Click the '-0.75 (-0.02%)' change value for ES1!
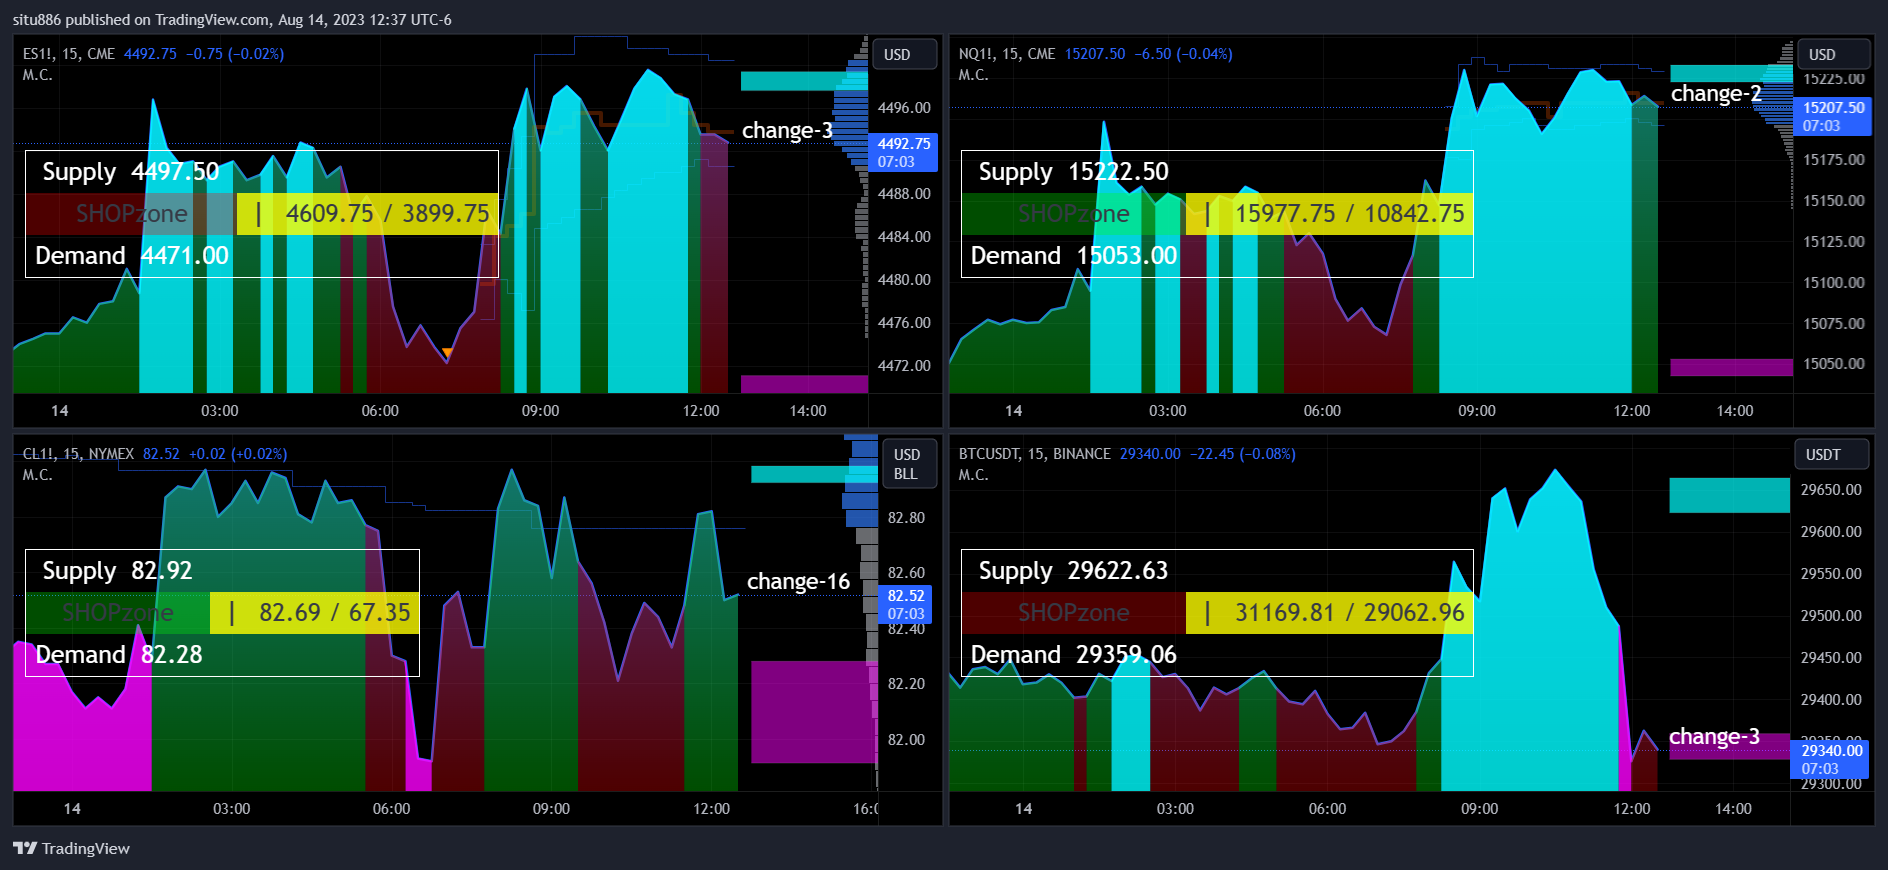The image size is (1888, 870). [235, 54]
